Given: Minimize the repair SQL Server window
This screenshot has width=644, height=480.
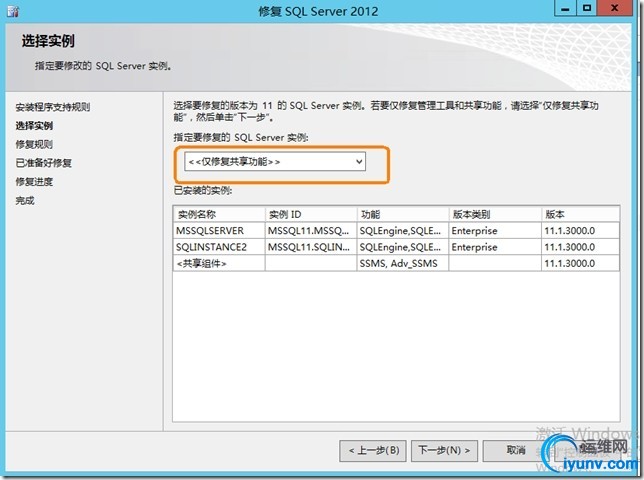Looking at the screenshot, I should tap(566, 8).
